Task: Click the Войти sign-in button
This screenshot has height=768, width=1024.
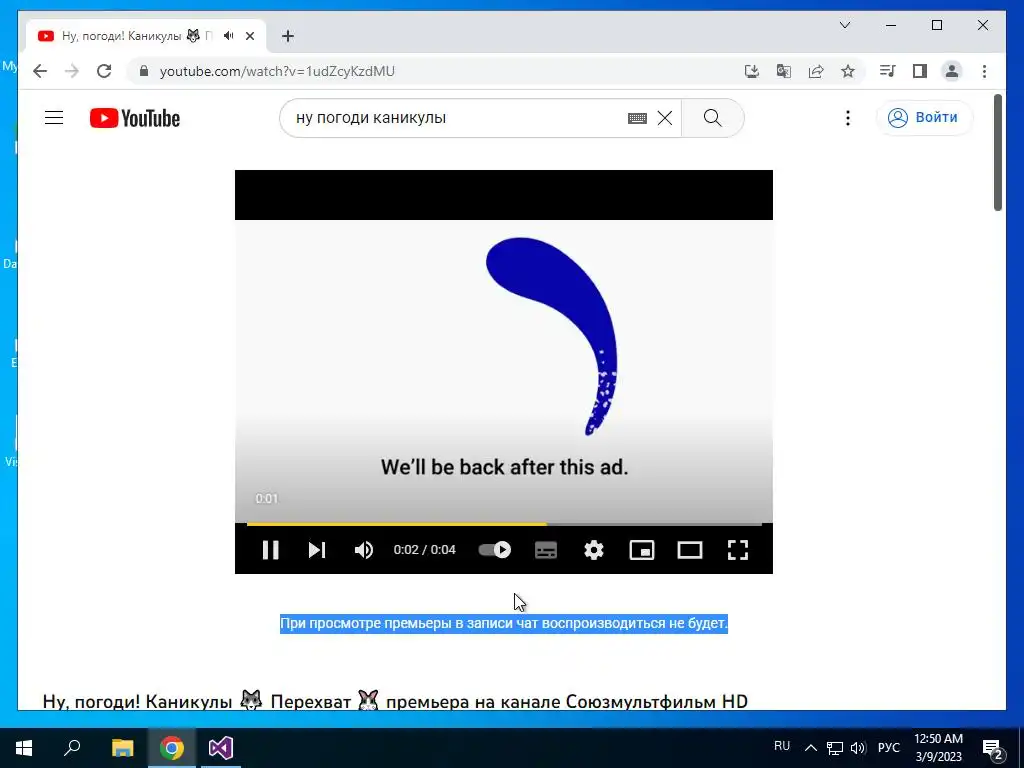Action: click(924, 118)
